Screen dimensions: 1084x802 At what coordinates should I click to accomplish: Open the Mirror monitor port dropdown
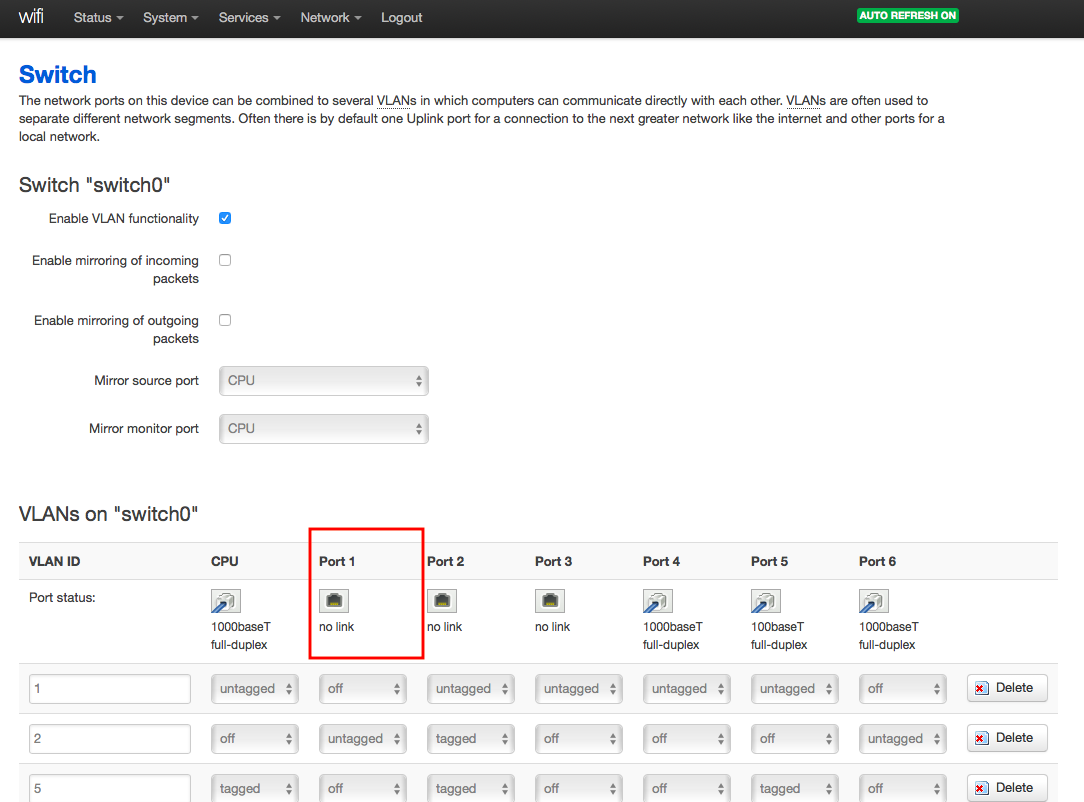tap(323, 428)
